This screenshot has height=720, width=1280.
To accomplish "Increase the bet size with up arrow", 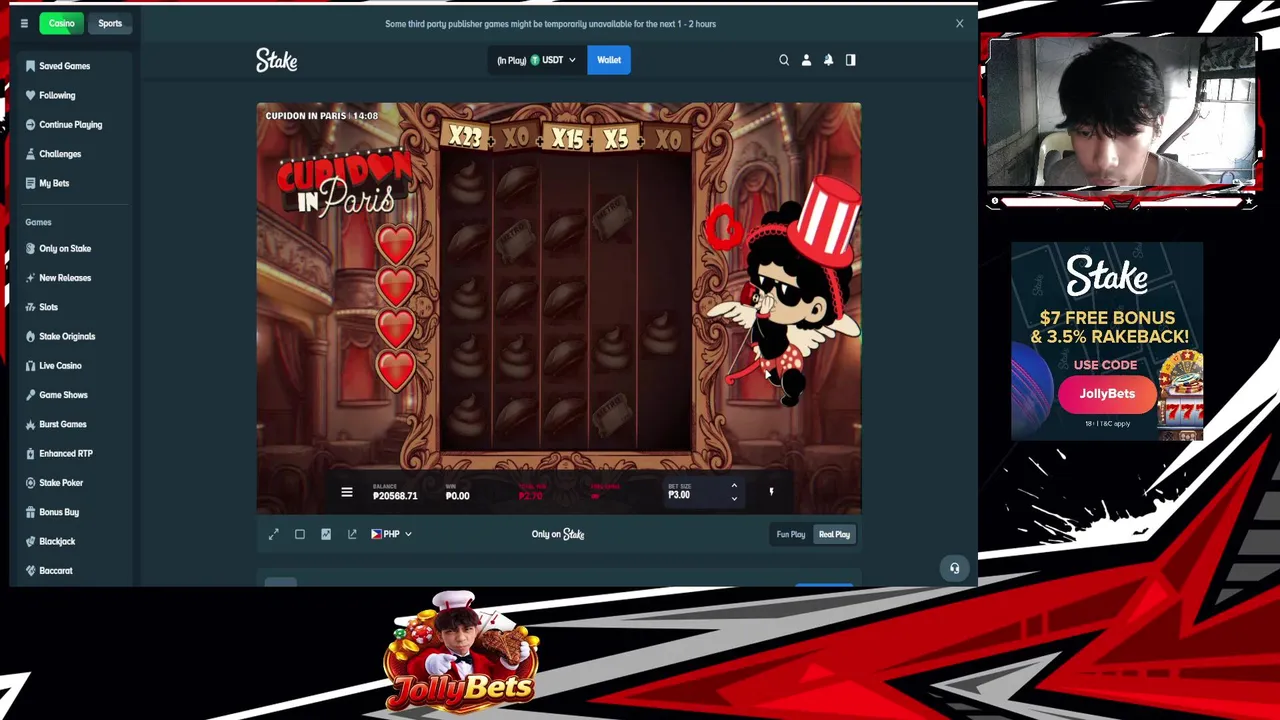I will point(734,486).
